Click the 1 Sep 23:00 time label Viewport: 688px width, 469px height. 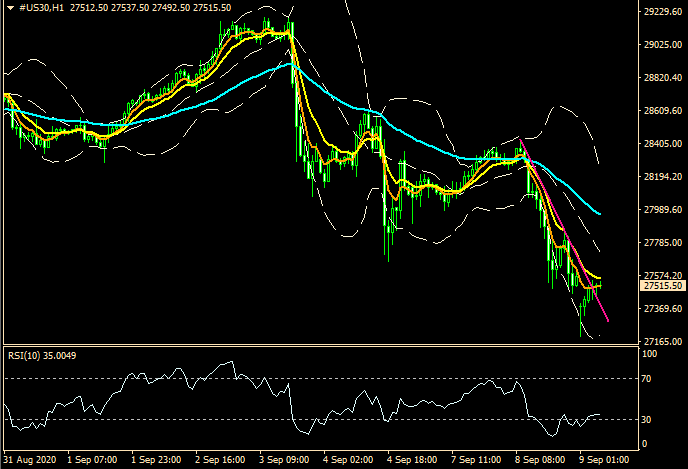pyautogui.click(x=157, y=459)
